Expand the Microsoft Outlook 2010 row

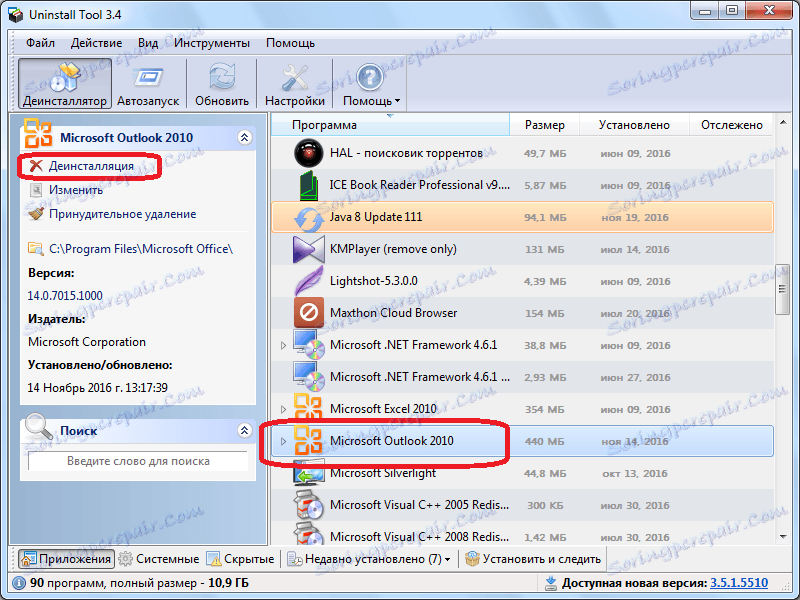click(284, 441)
